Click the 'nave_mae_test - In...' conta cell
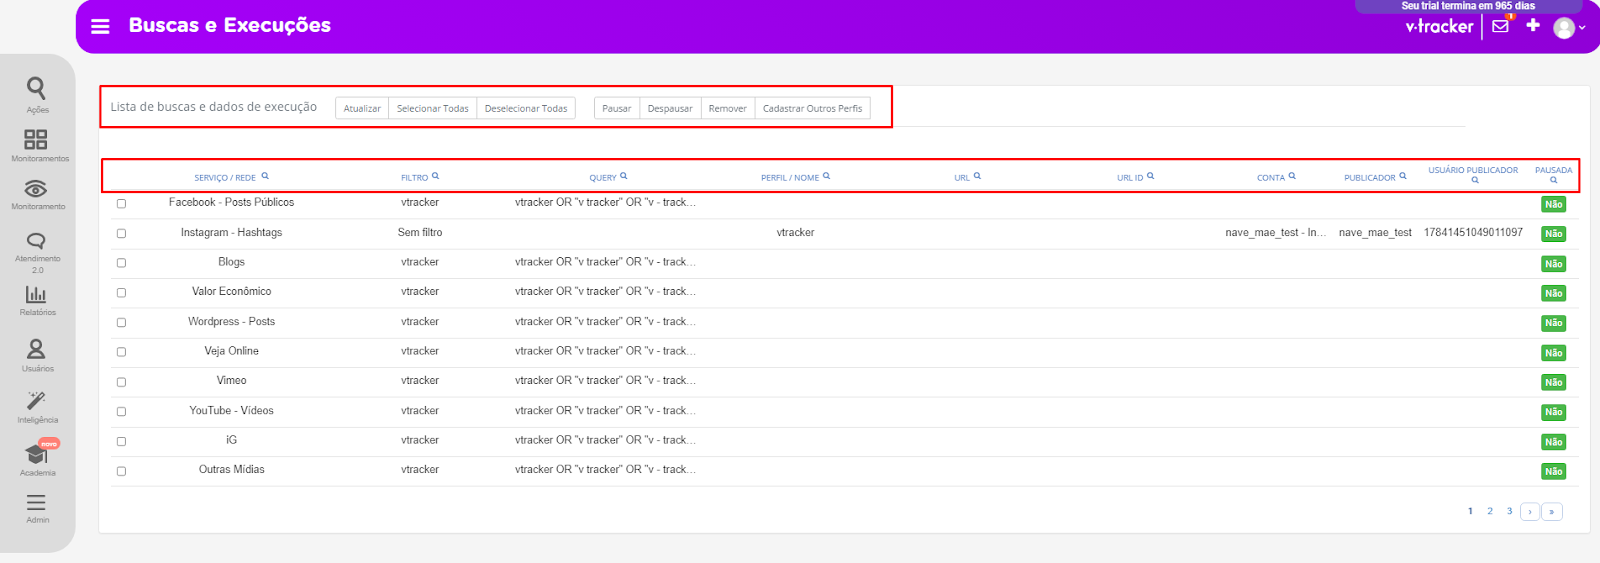This screenshot has width=1600, height=563. (1276, 232)
